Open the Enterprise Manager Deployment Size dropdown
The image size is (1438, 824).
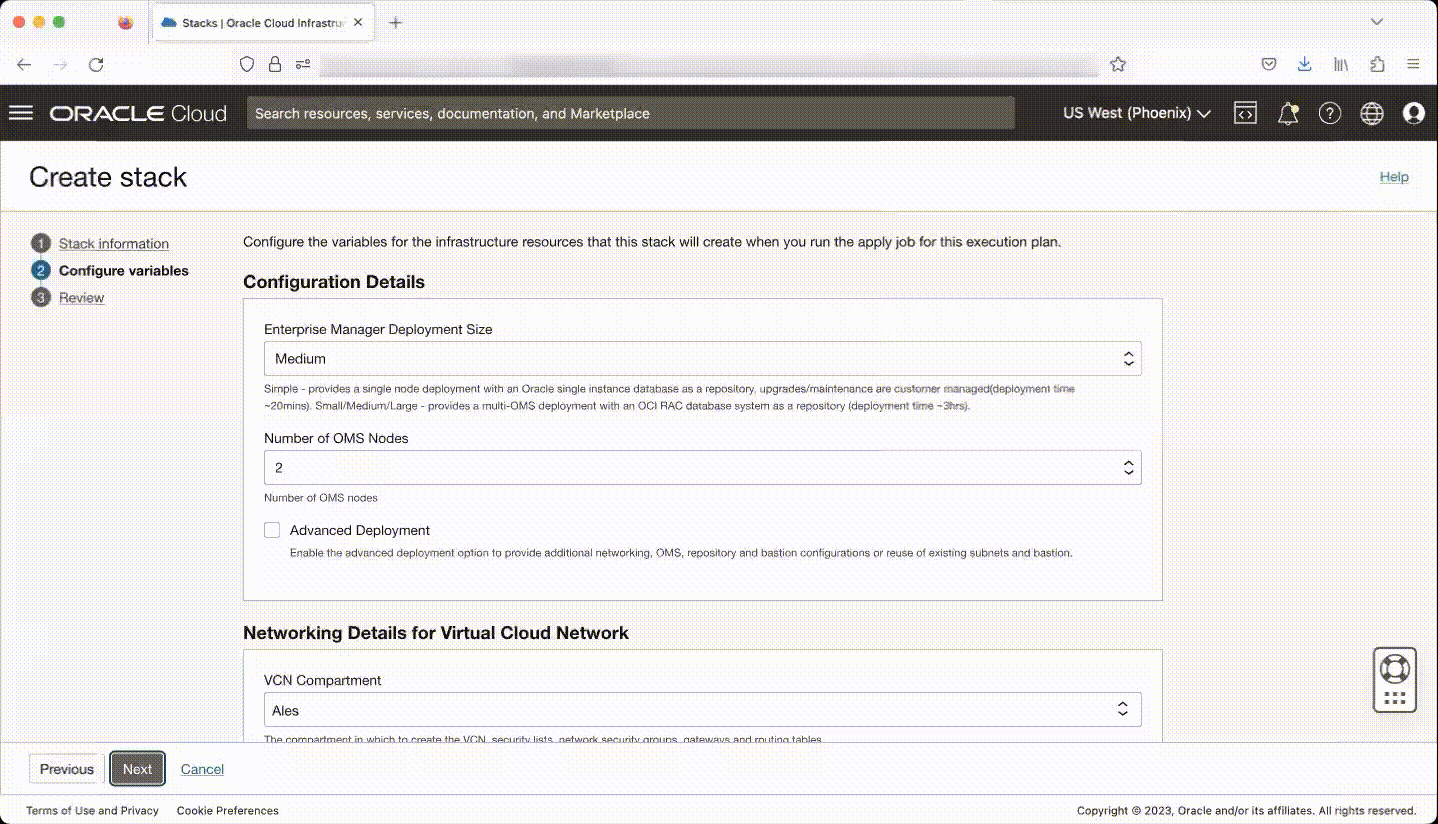click(x=702, y=358)
